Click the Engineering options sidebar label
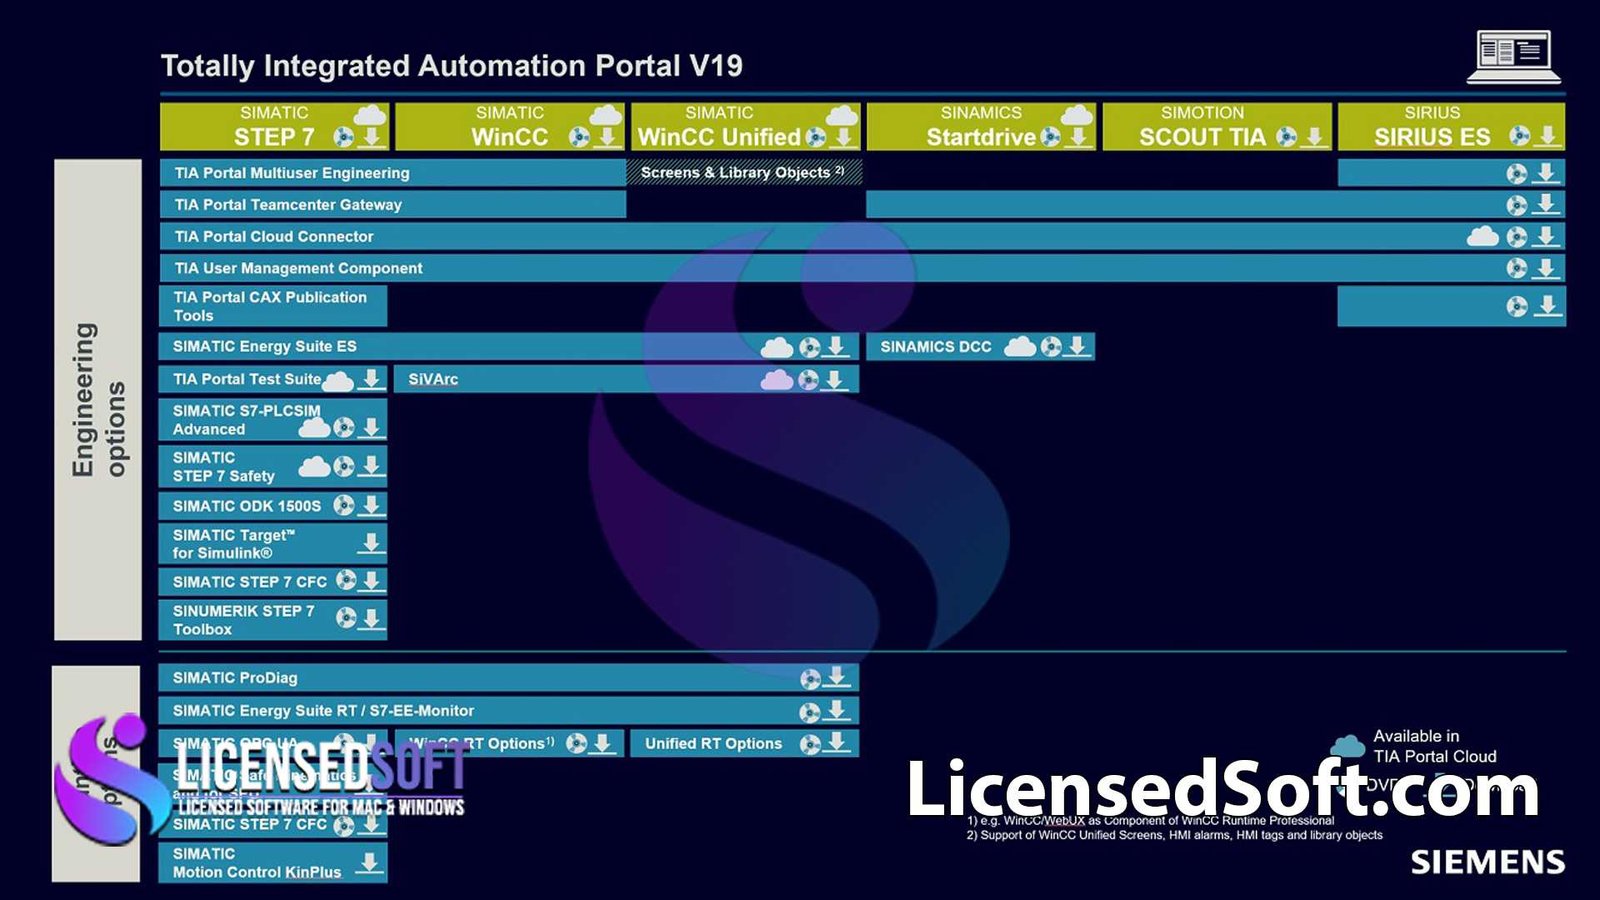 pos(98,399)
